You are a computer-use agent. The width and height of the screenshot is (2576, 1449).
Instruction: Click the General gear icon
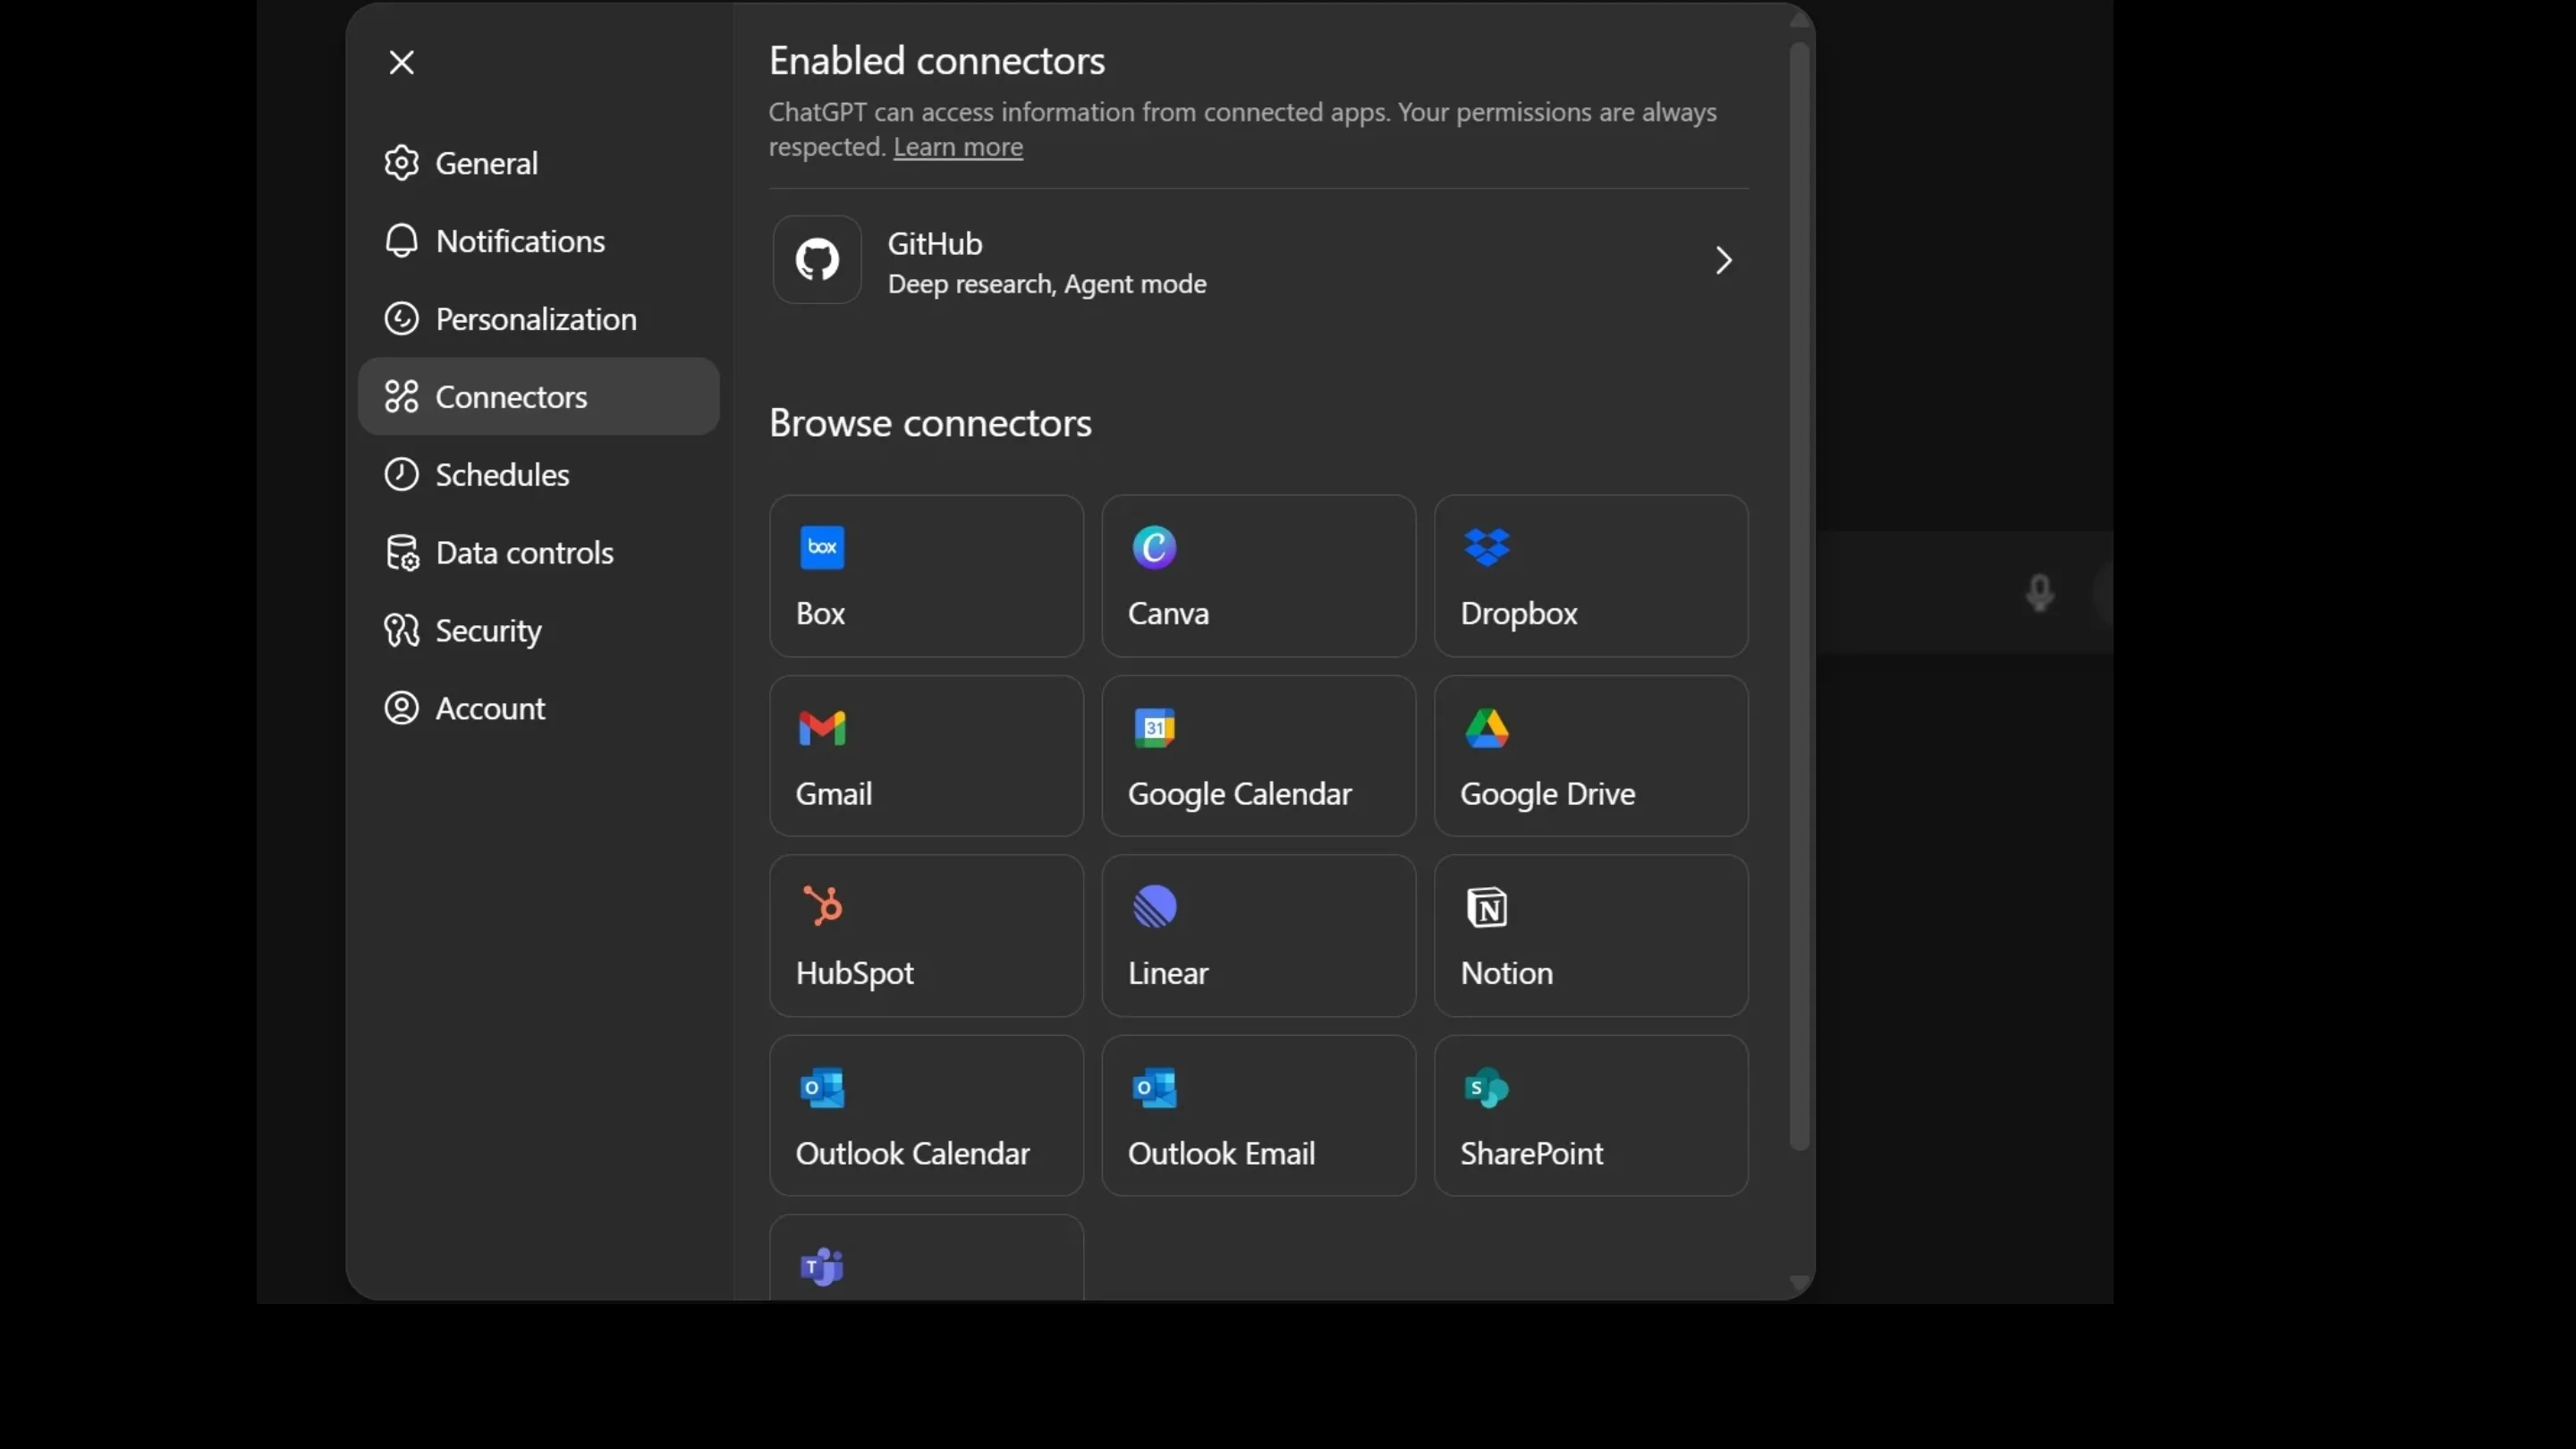click(x=401, y=163)
